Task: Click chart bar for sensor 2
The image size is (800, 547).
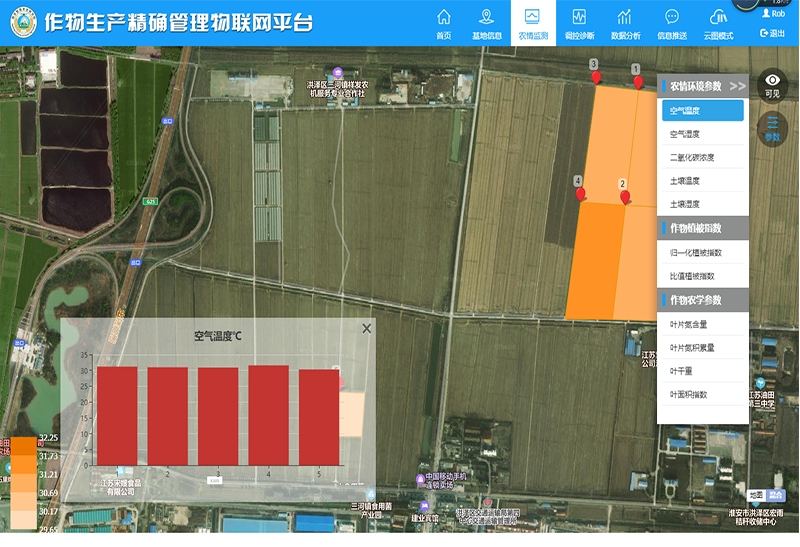Action: tap(167, 416)
